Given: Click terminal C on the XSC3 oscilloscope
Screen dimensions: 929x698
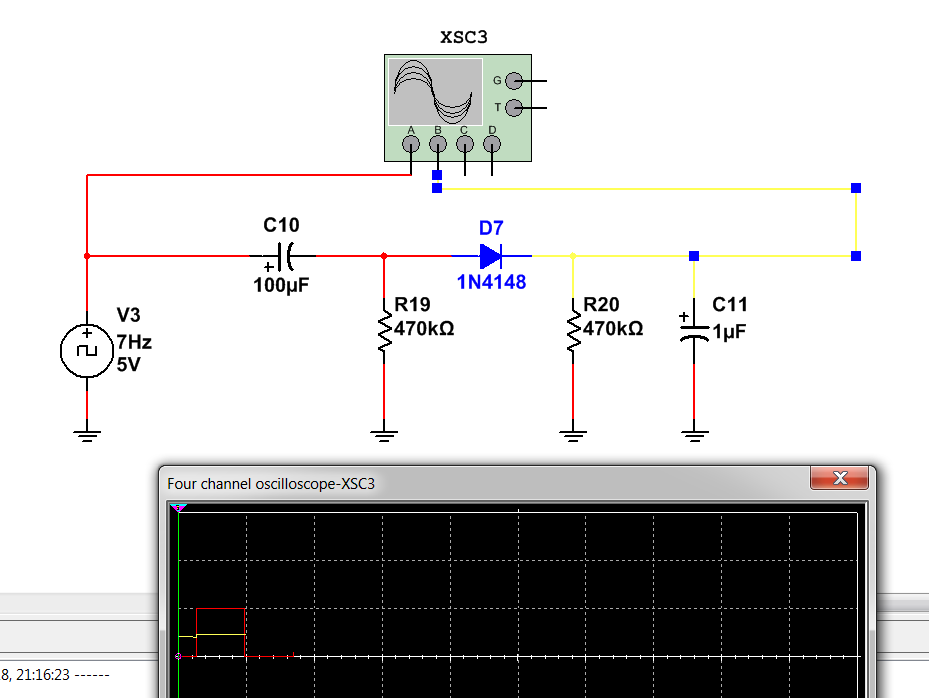Looking at the screenshot, I should coord(465,144).
